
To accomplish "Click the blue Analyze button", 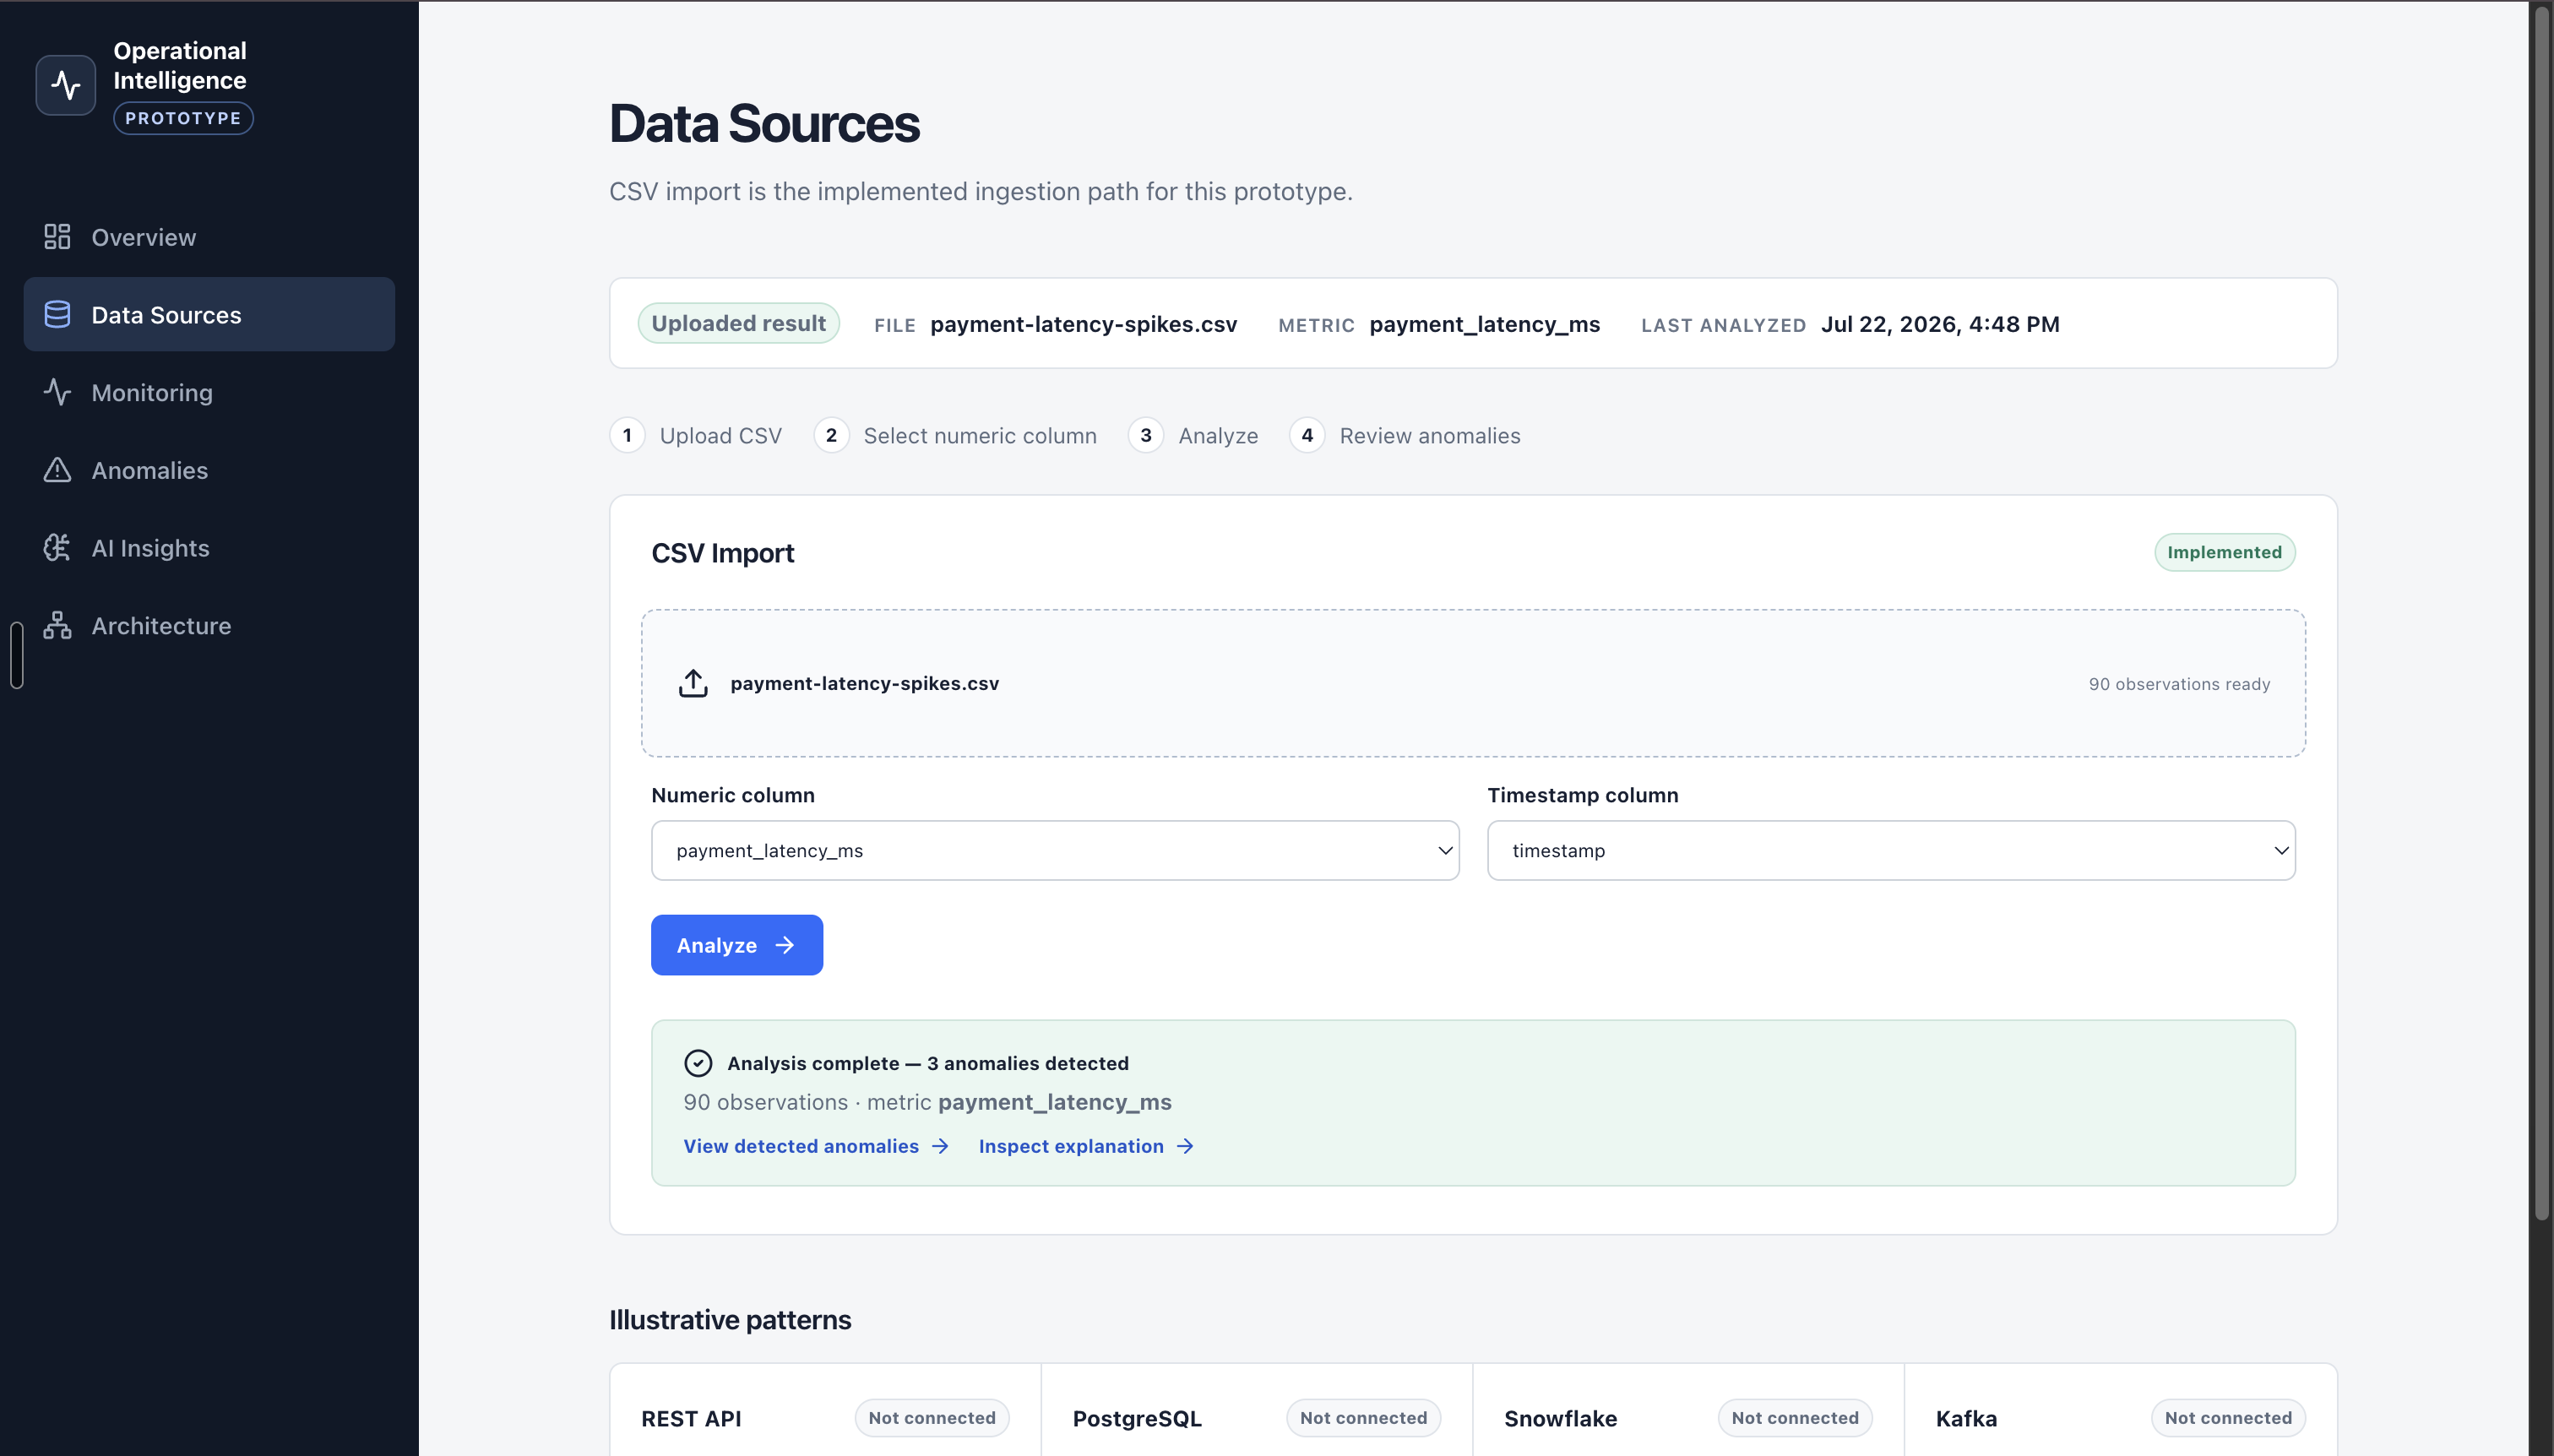I will click(737, 945).
